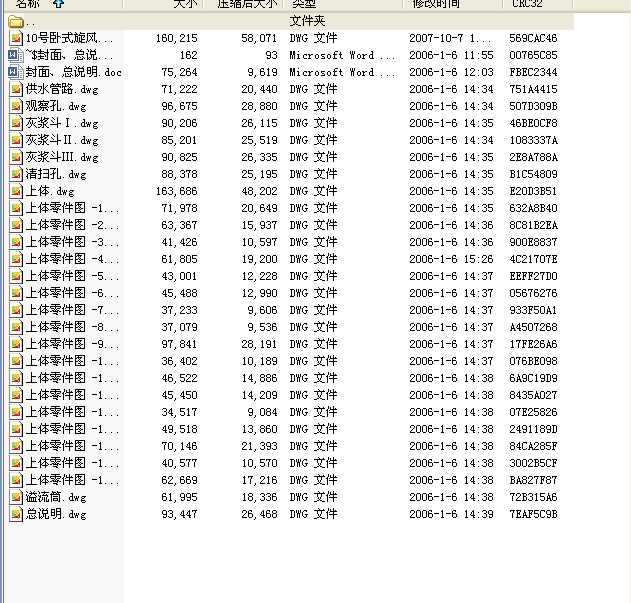
Task: Select the file 总说明.dwg
Action: (56, 514)
